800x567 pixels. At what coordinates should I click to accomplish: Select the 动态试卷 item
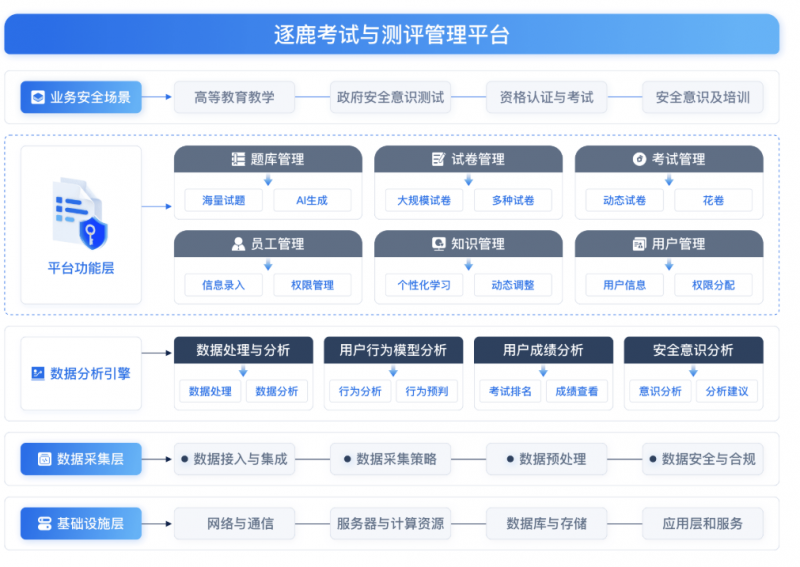click(x=624, y=200)
